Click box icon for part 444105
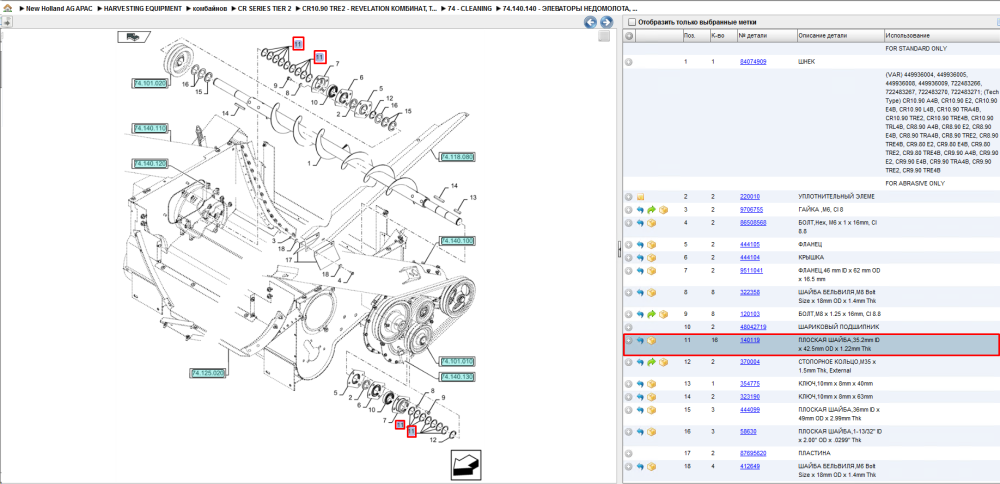 click(x=652, y=244)
